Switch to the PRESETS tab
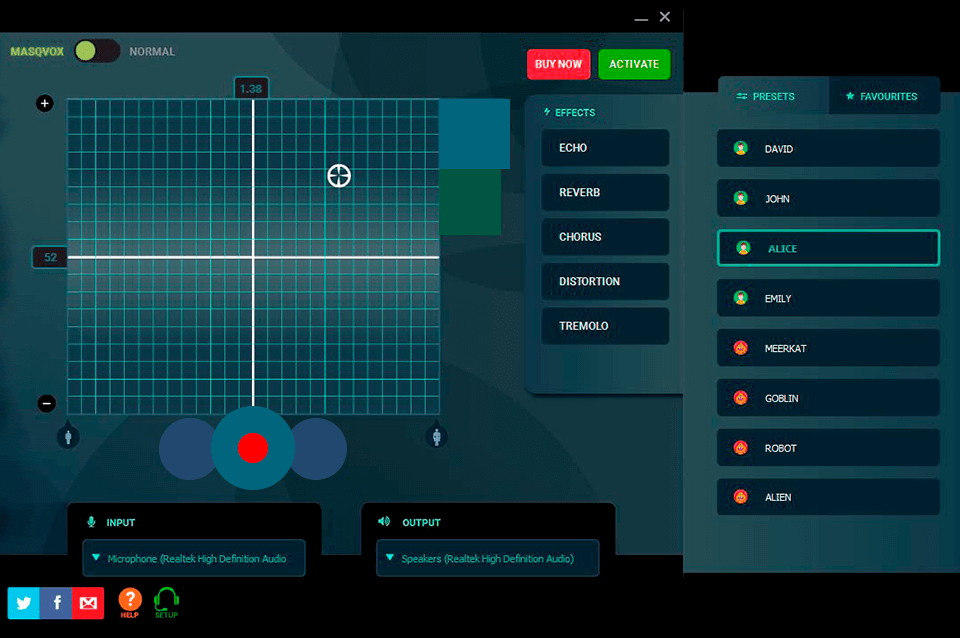The height and width of the screenshot is (638, 960). click(775, 96)
